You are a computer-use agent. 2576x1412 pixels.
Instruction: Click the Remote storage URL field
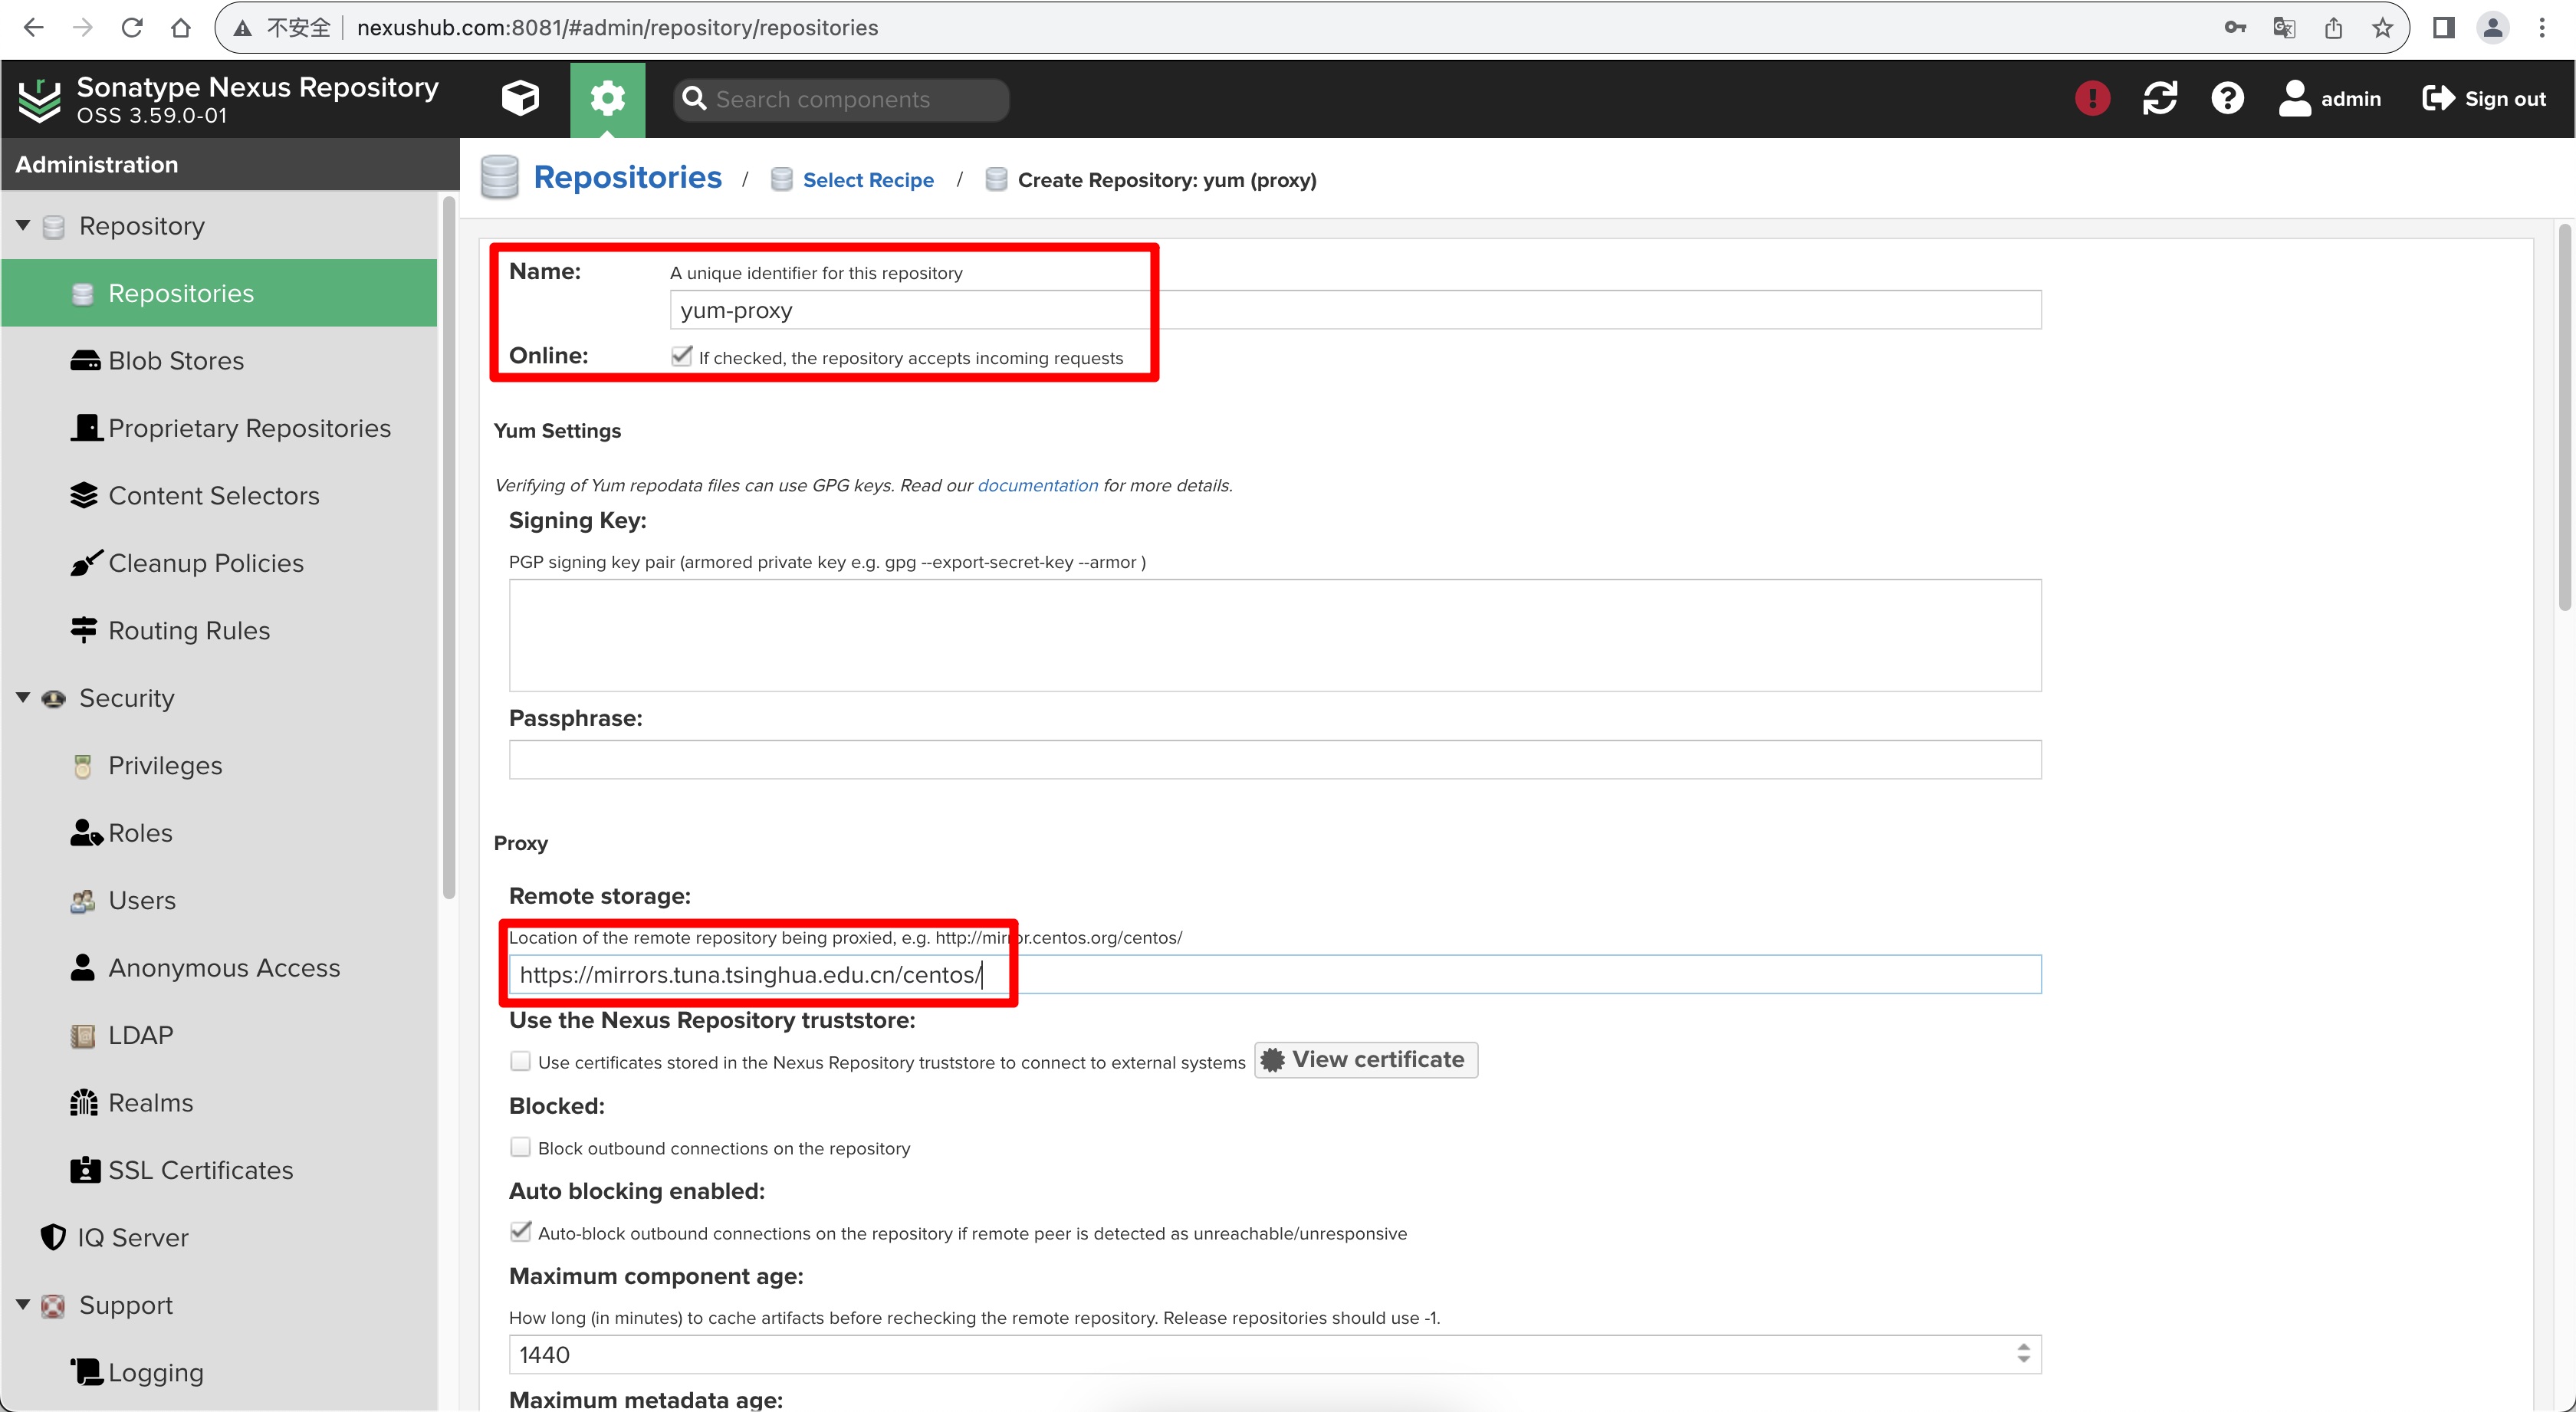(x=1275, y=975)
